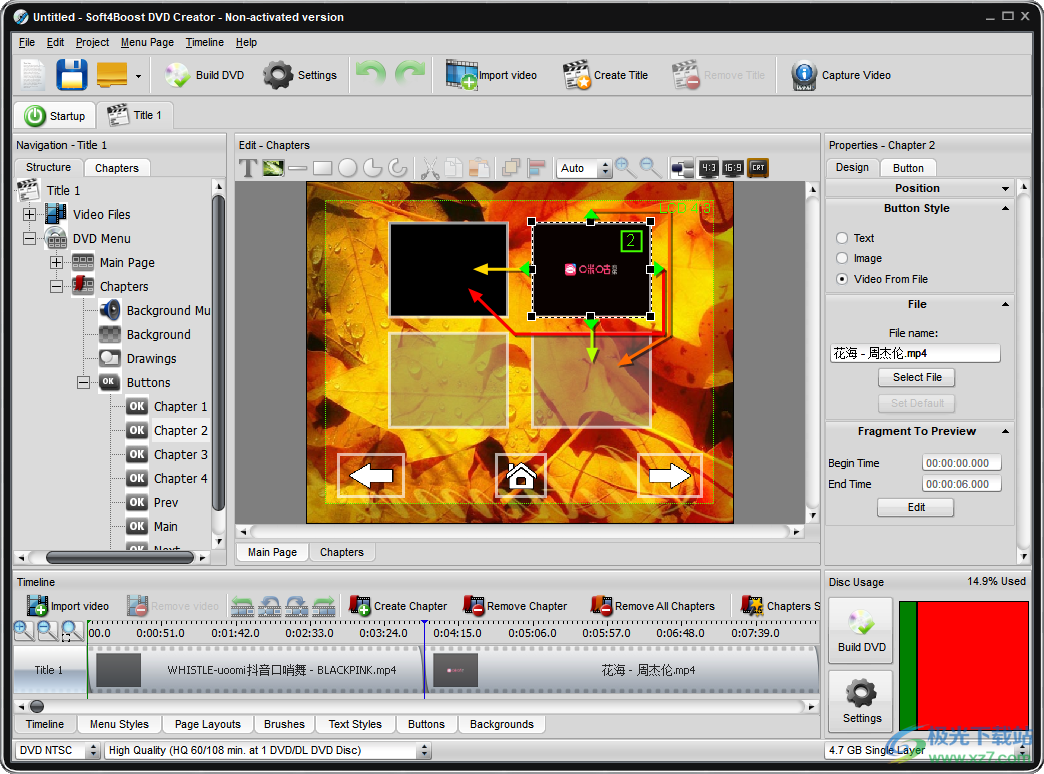This screenshot has width=1044, height=774.
Task: Collapse the Buttons tree node
Action: point(83,382)
